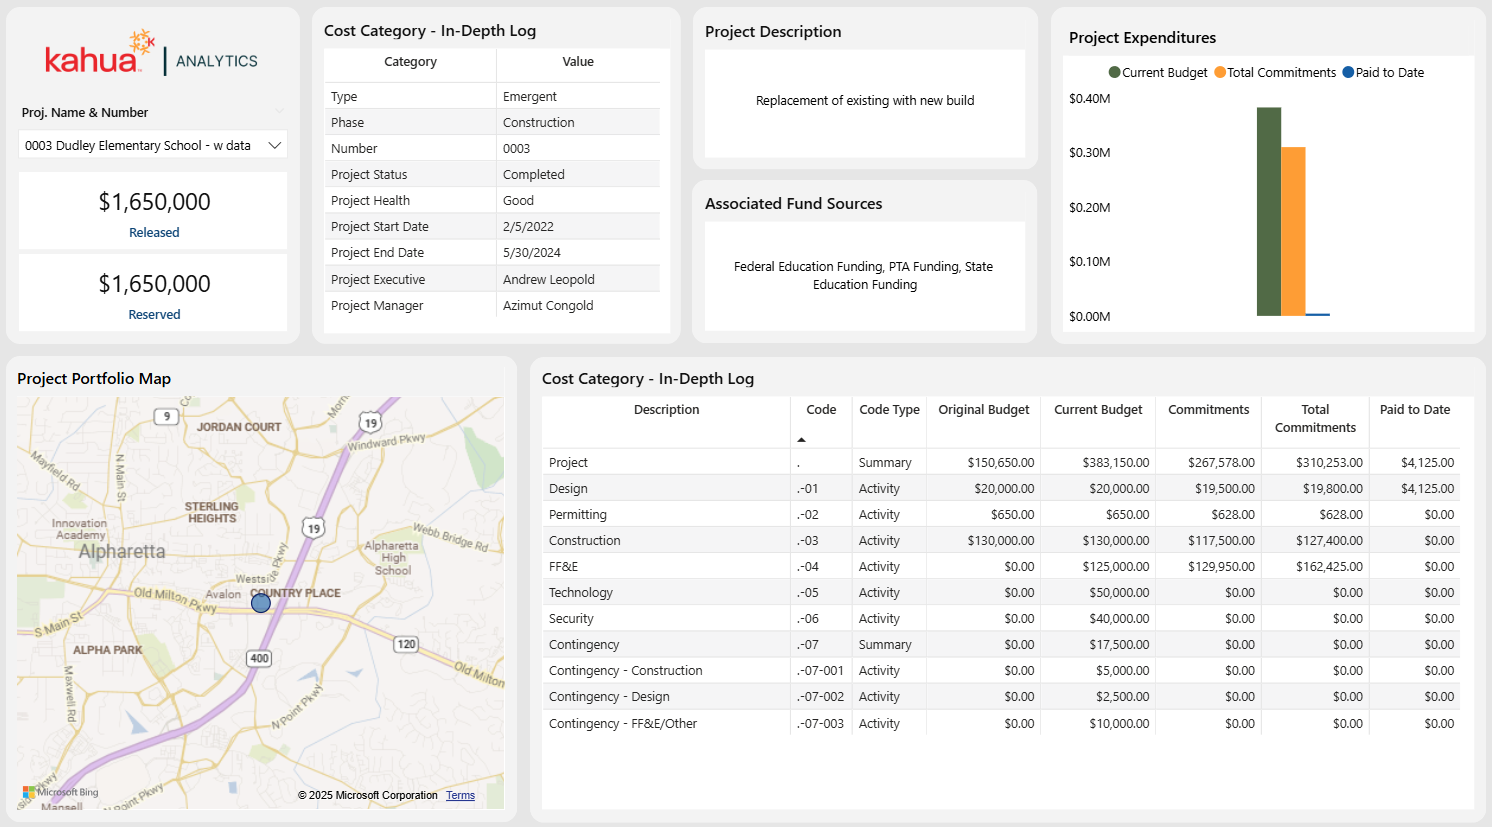The image size is (1492, 827).
Task: Sort by Original Budget column header
Action: [x=983, y=410]
